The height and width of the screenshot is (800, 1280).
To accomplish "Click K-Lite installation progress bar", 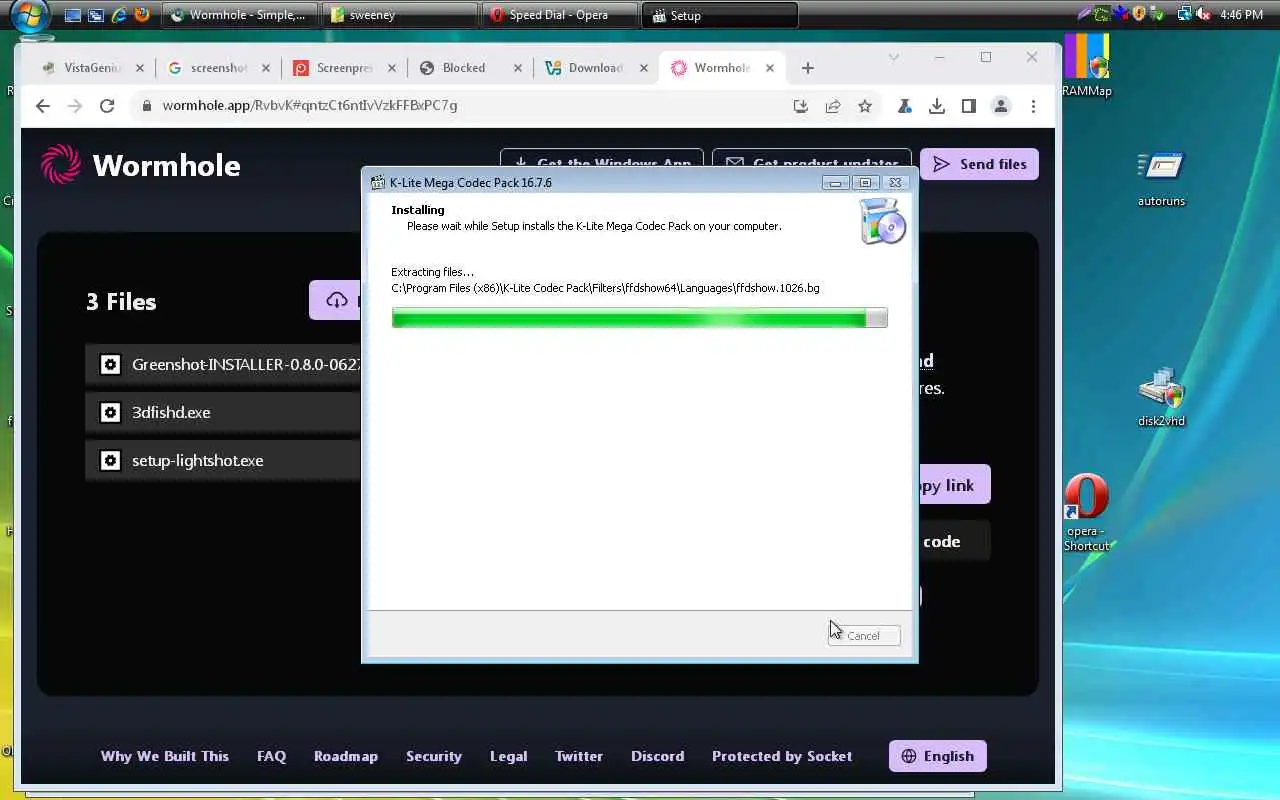I will (x=639, y=318).
